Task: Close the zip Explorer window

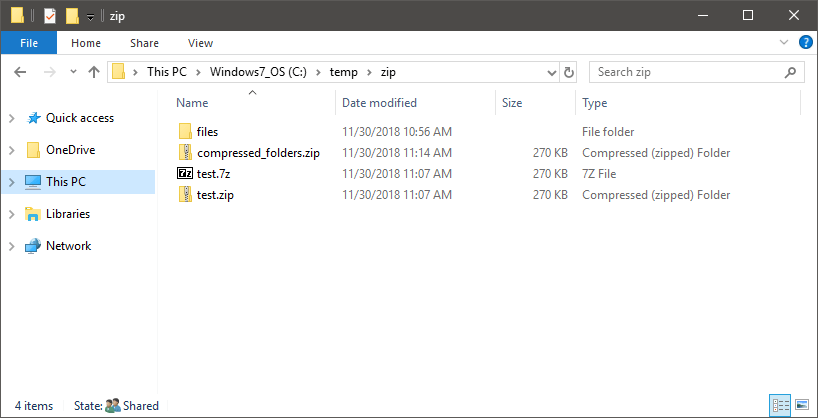Action: (x=793, y=15)
